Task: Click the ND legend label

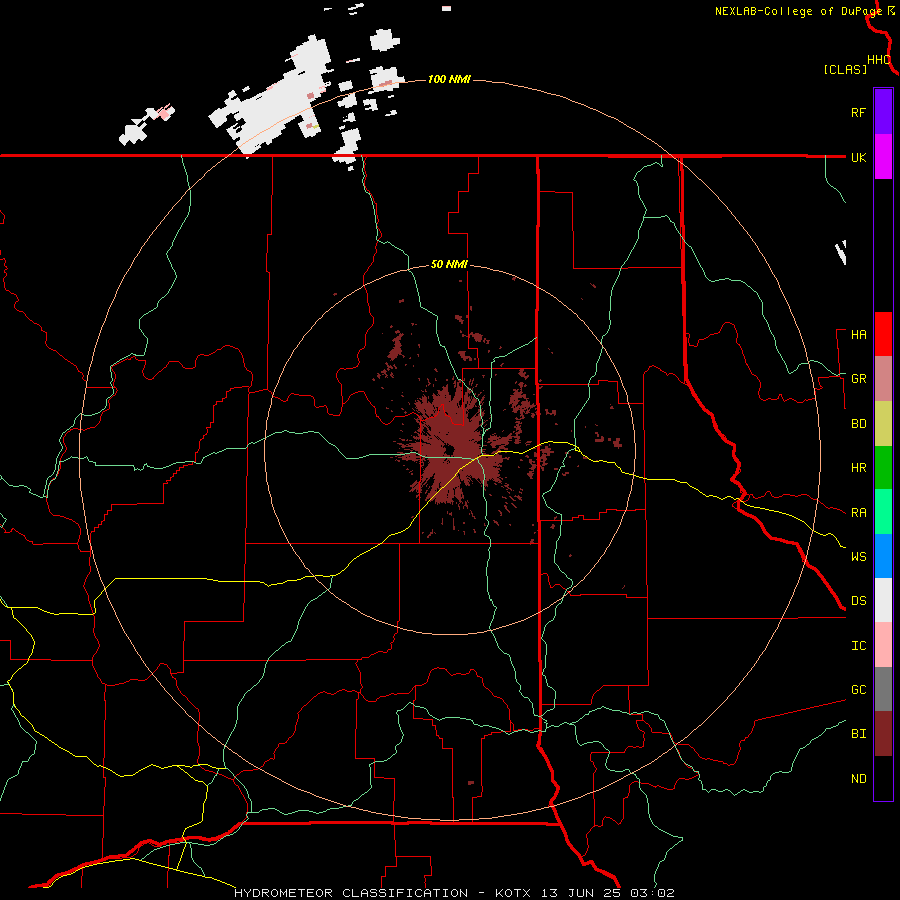Action: [x=858, y=779]
